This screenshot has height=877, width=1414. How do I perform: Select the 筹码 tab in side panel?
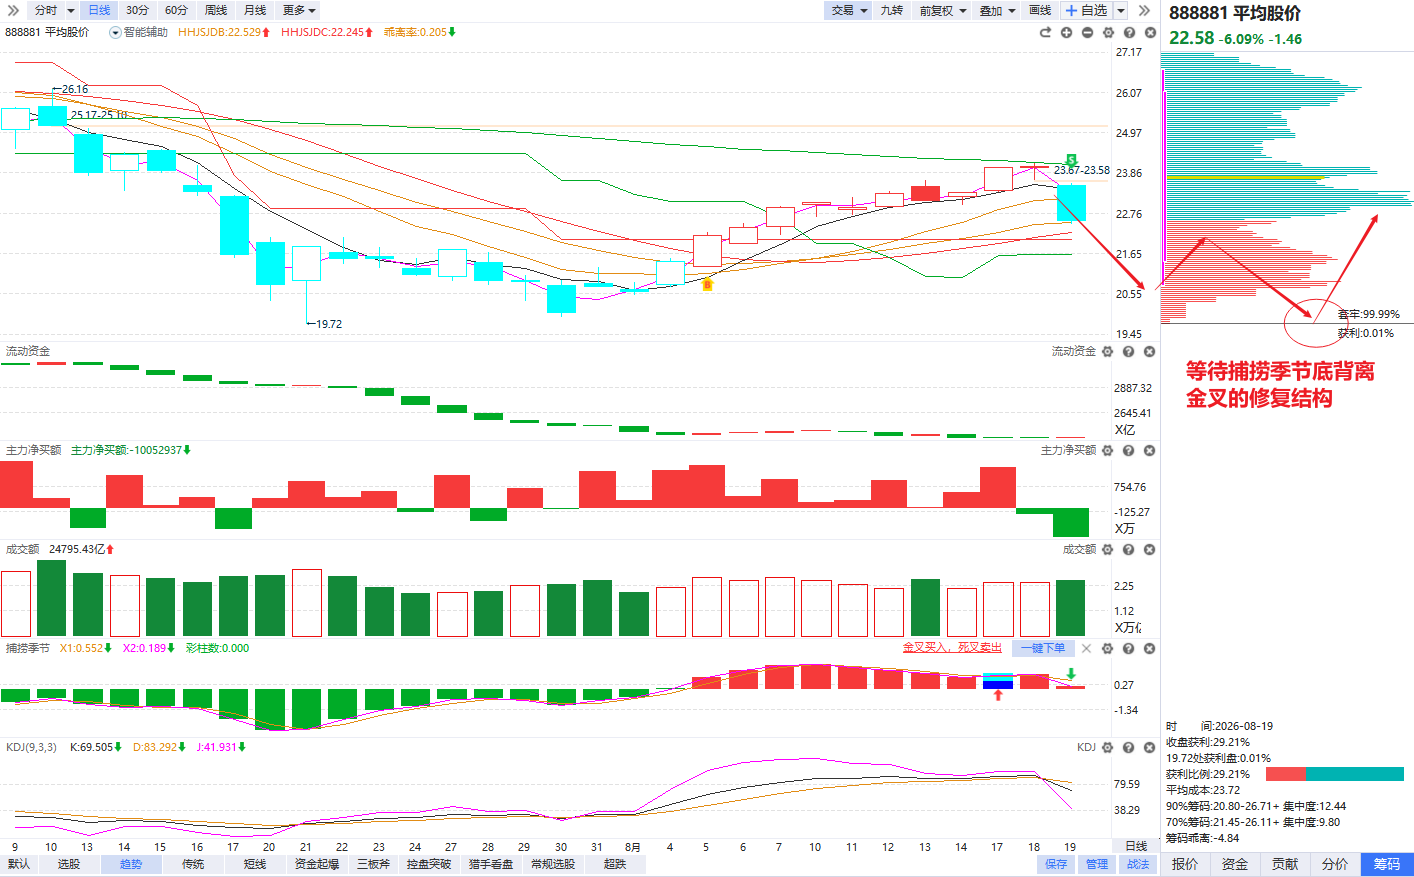tap(1387, 864)
